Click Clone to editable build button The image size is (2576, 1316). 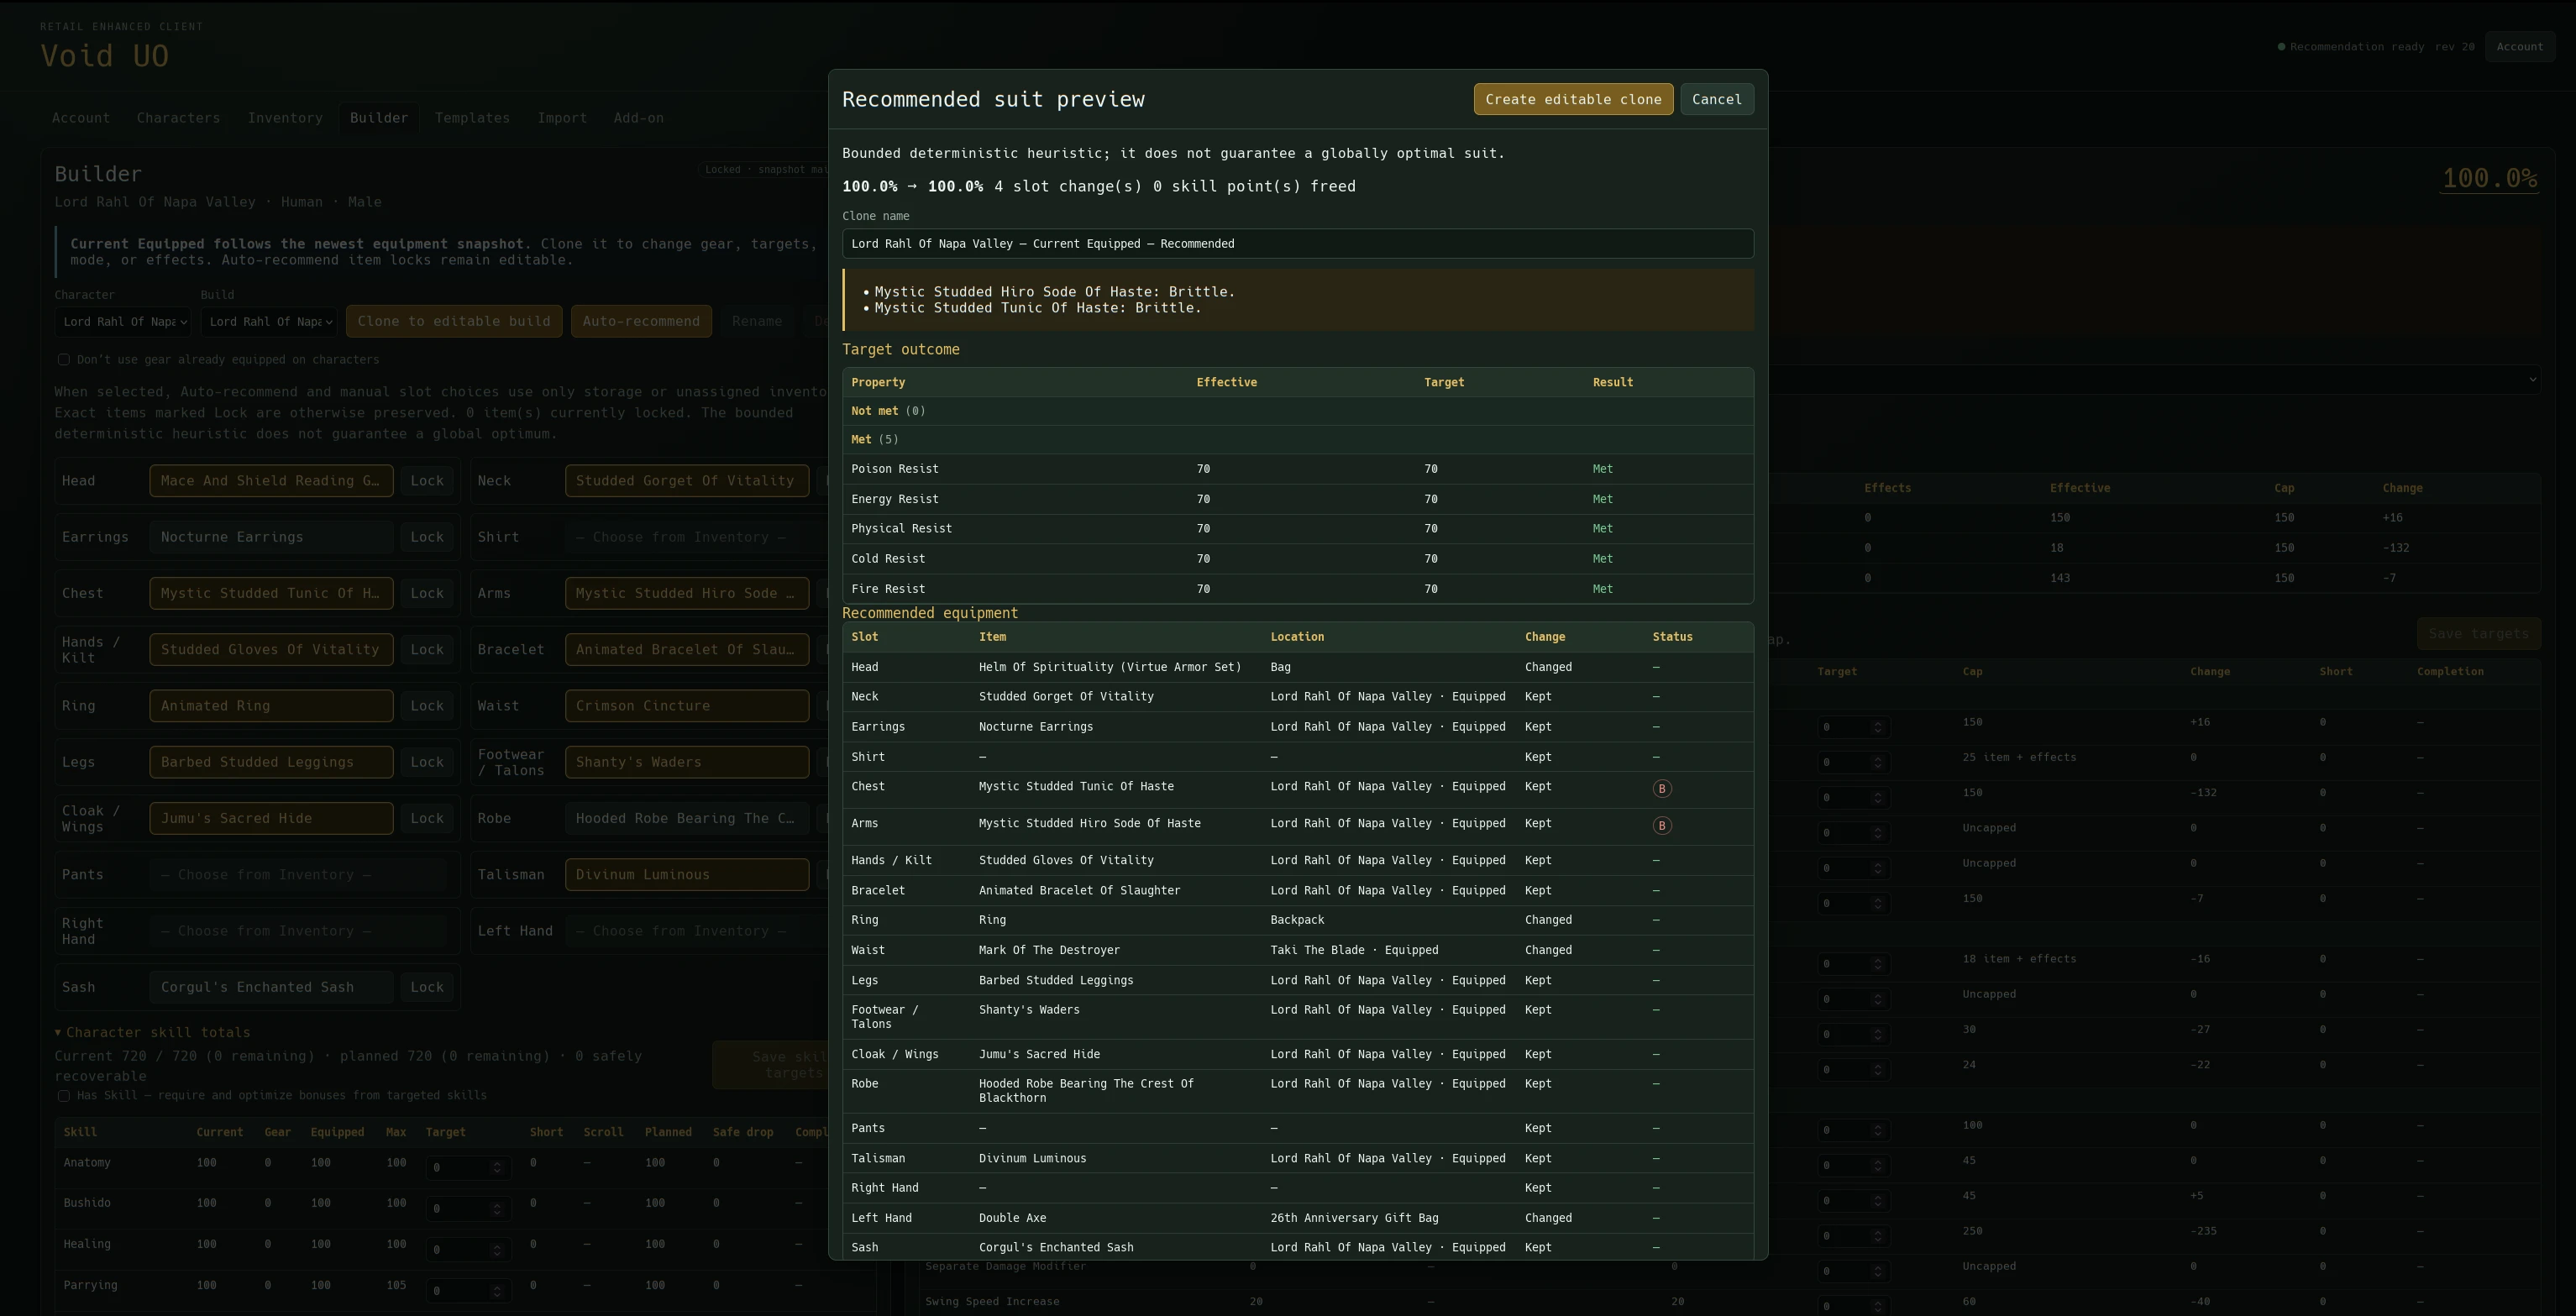click(x=454, y=322)
